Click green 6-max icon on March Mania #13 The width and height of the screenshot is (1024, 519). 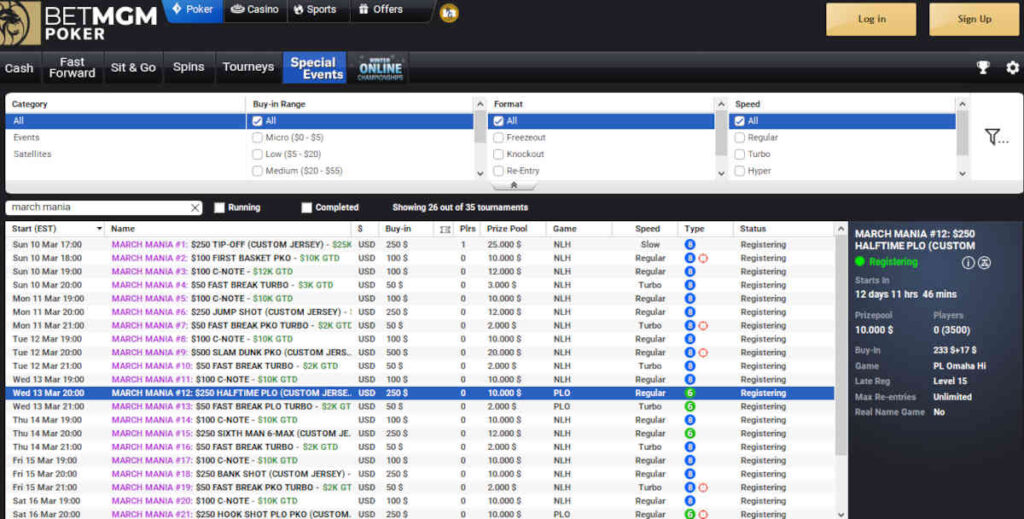click(690, 406)
